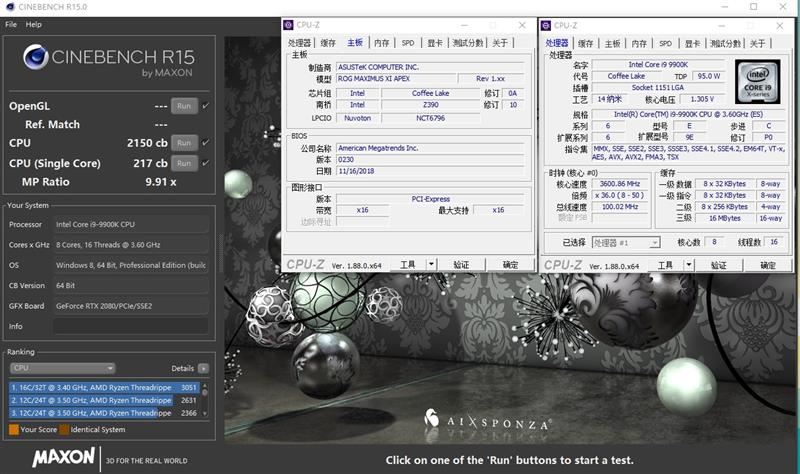This screenshot has width=800, height=474.
Task: Open 处理器 tab in left CPU-Z window
Action: coord(299,43)
